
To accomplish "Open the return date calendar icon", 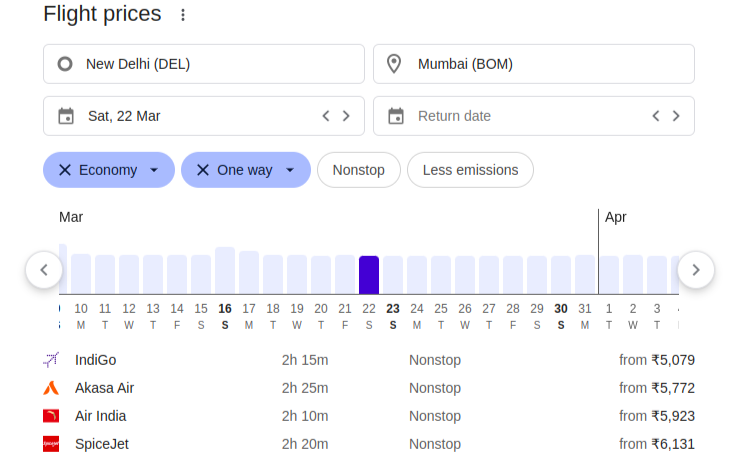I will click(x=396, y=116).
